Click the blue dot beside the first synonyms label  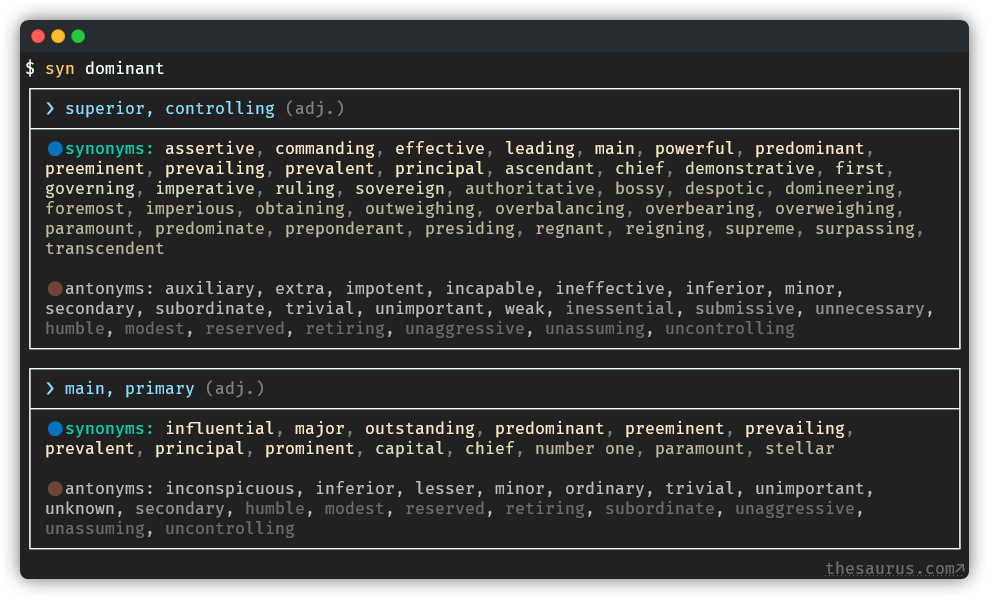tap(55, 149)
